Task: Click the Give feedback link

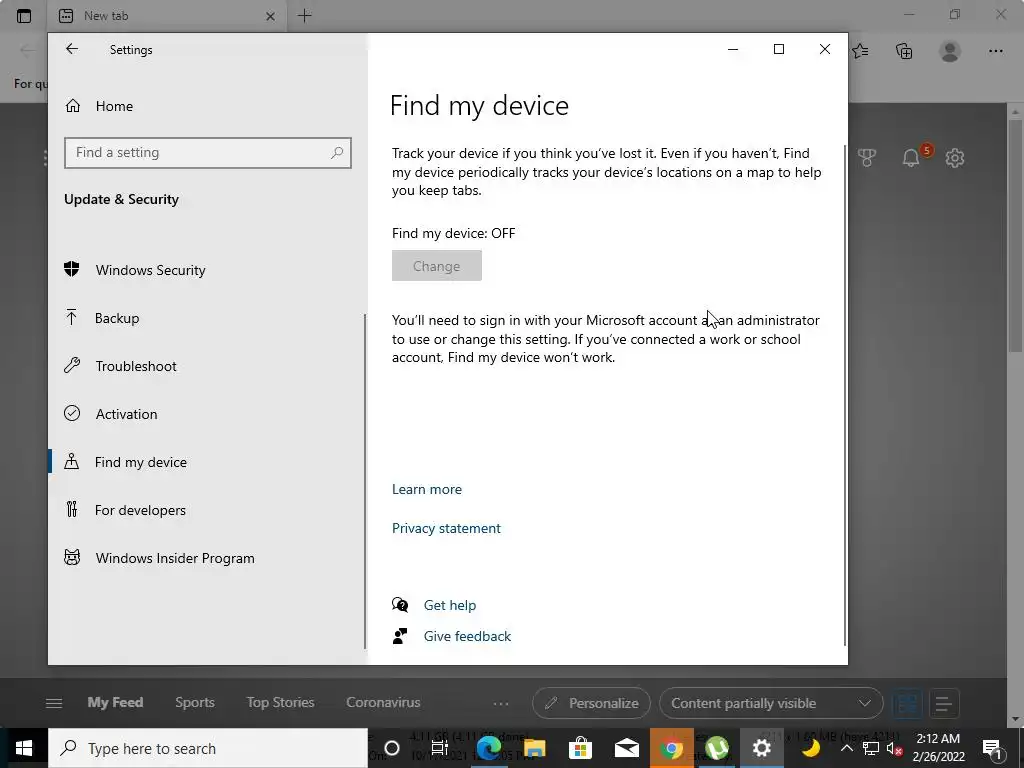Action: pyautogui.click(x=468, y=636)
